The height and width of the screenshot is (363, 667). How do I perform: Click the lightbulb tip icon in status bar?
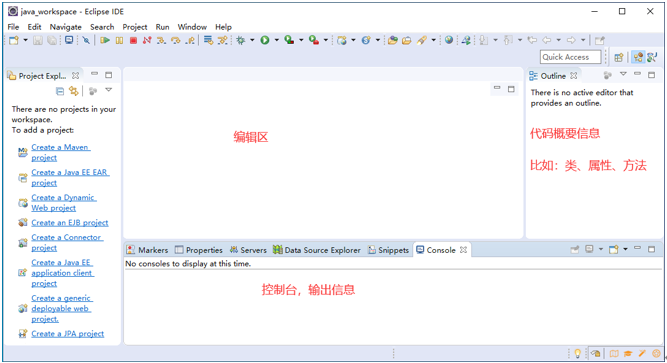point(578,353)
